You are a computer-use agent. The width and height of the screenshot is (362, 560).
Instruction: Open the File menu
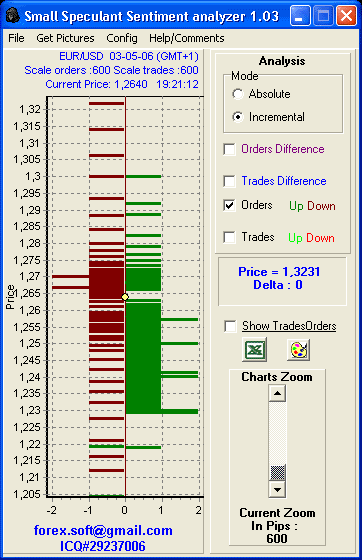pyautogui.click(x=16, y=38)
